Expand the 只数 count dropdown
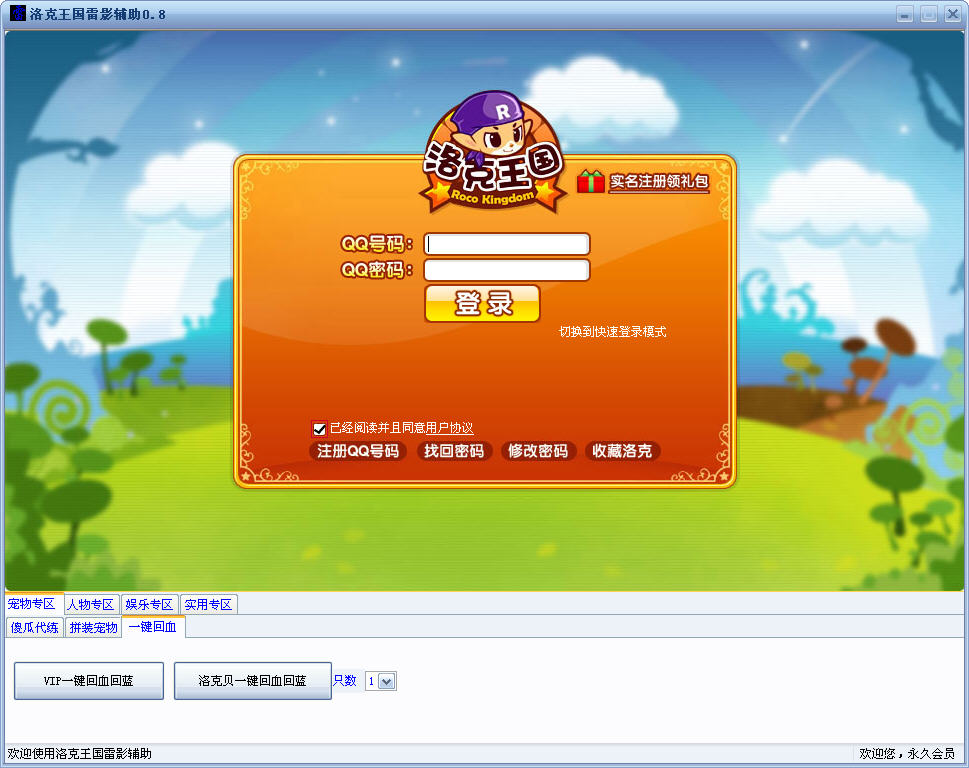969x768 pixels. tap(387, 681)
